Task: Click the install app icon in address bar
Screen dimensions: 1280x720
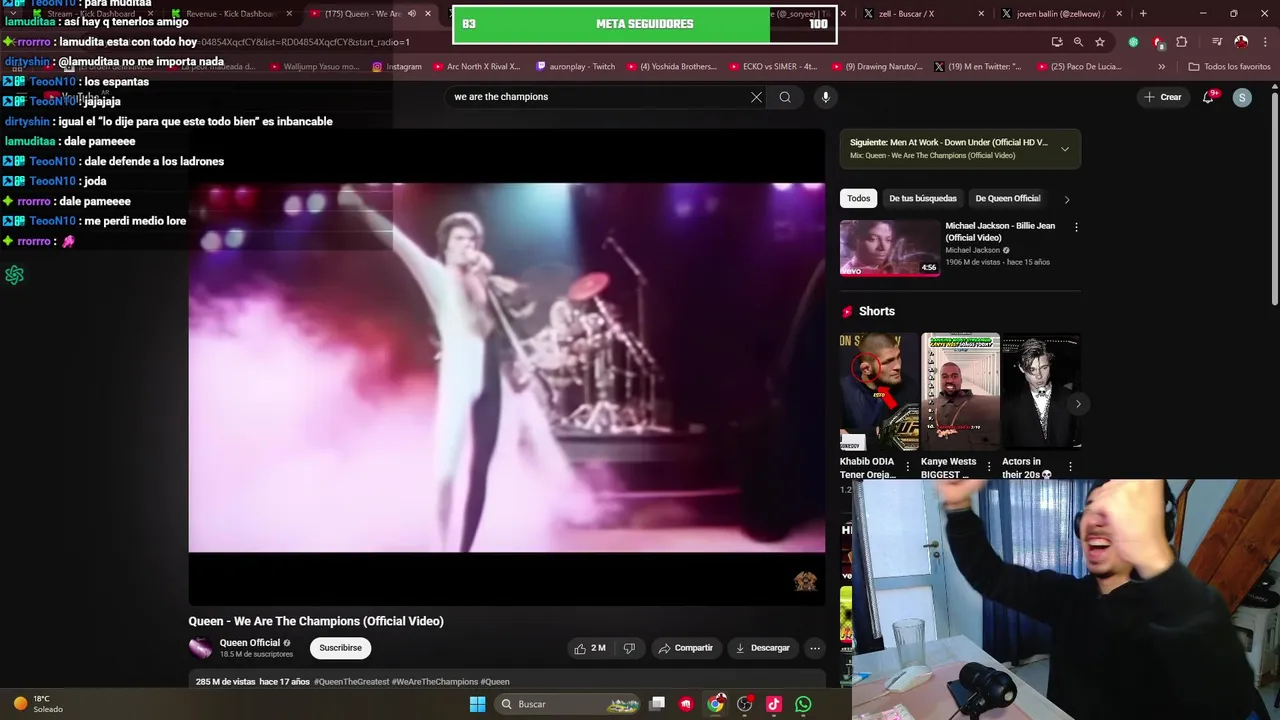Action: pos(1057,42)
